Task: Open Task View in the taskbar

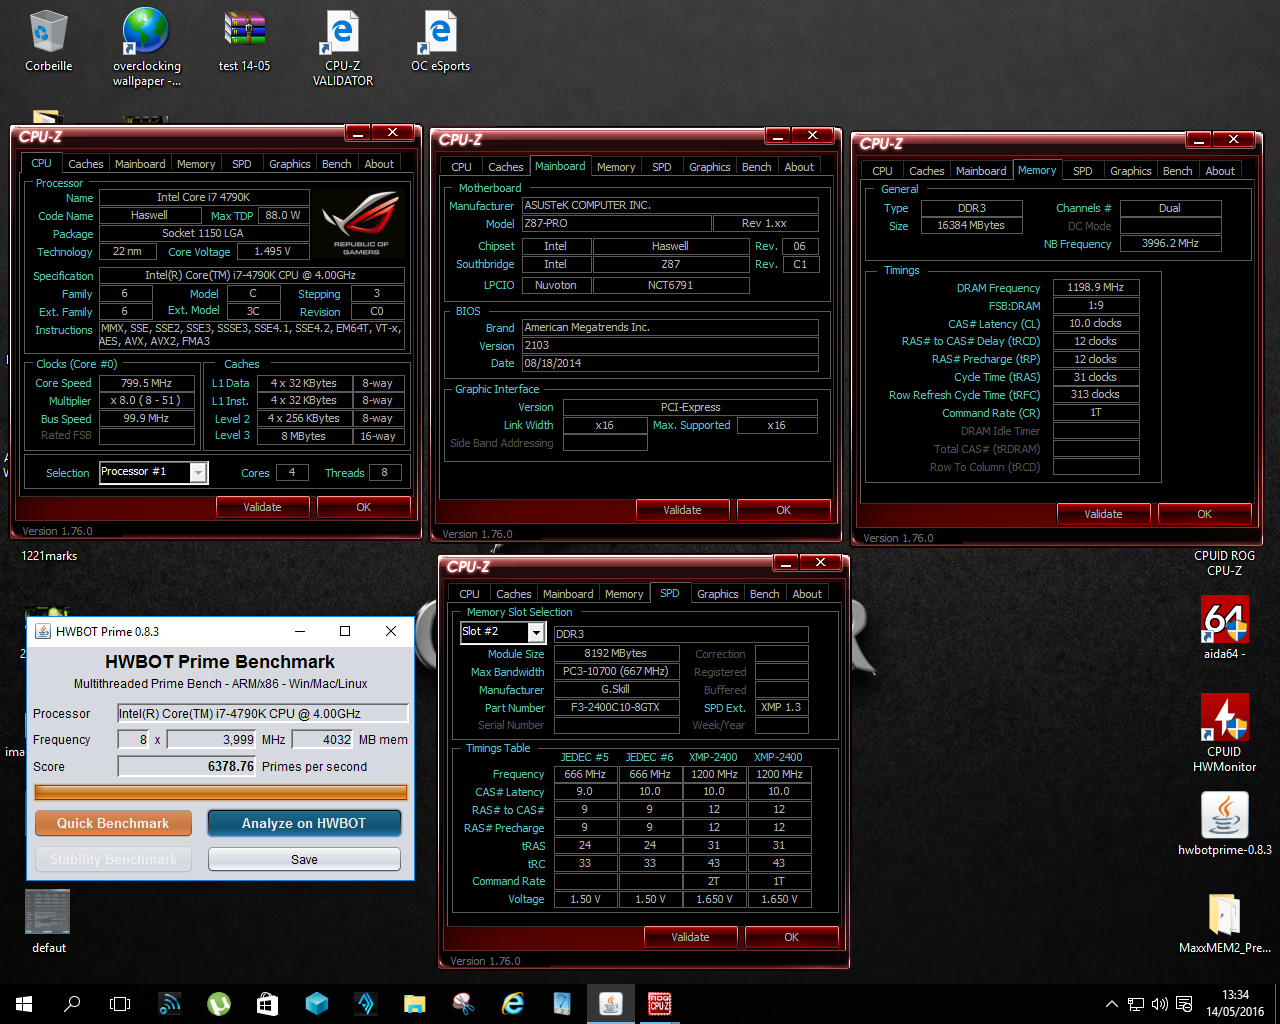Action: point(120,1003)
